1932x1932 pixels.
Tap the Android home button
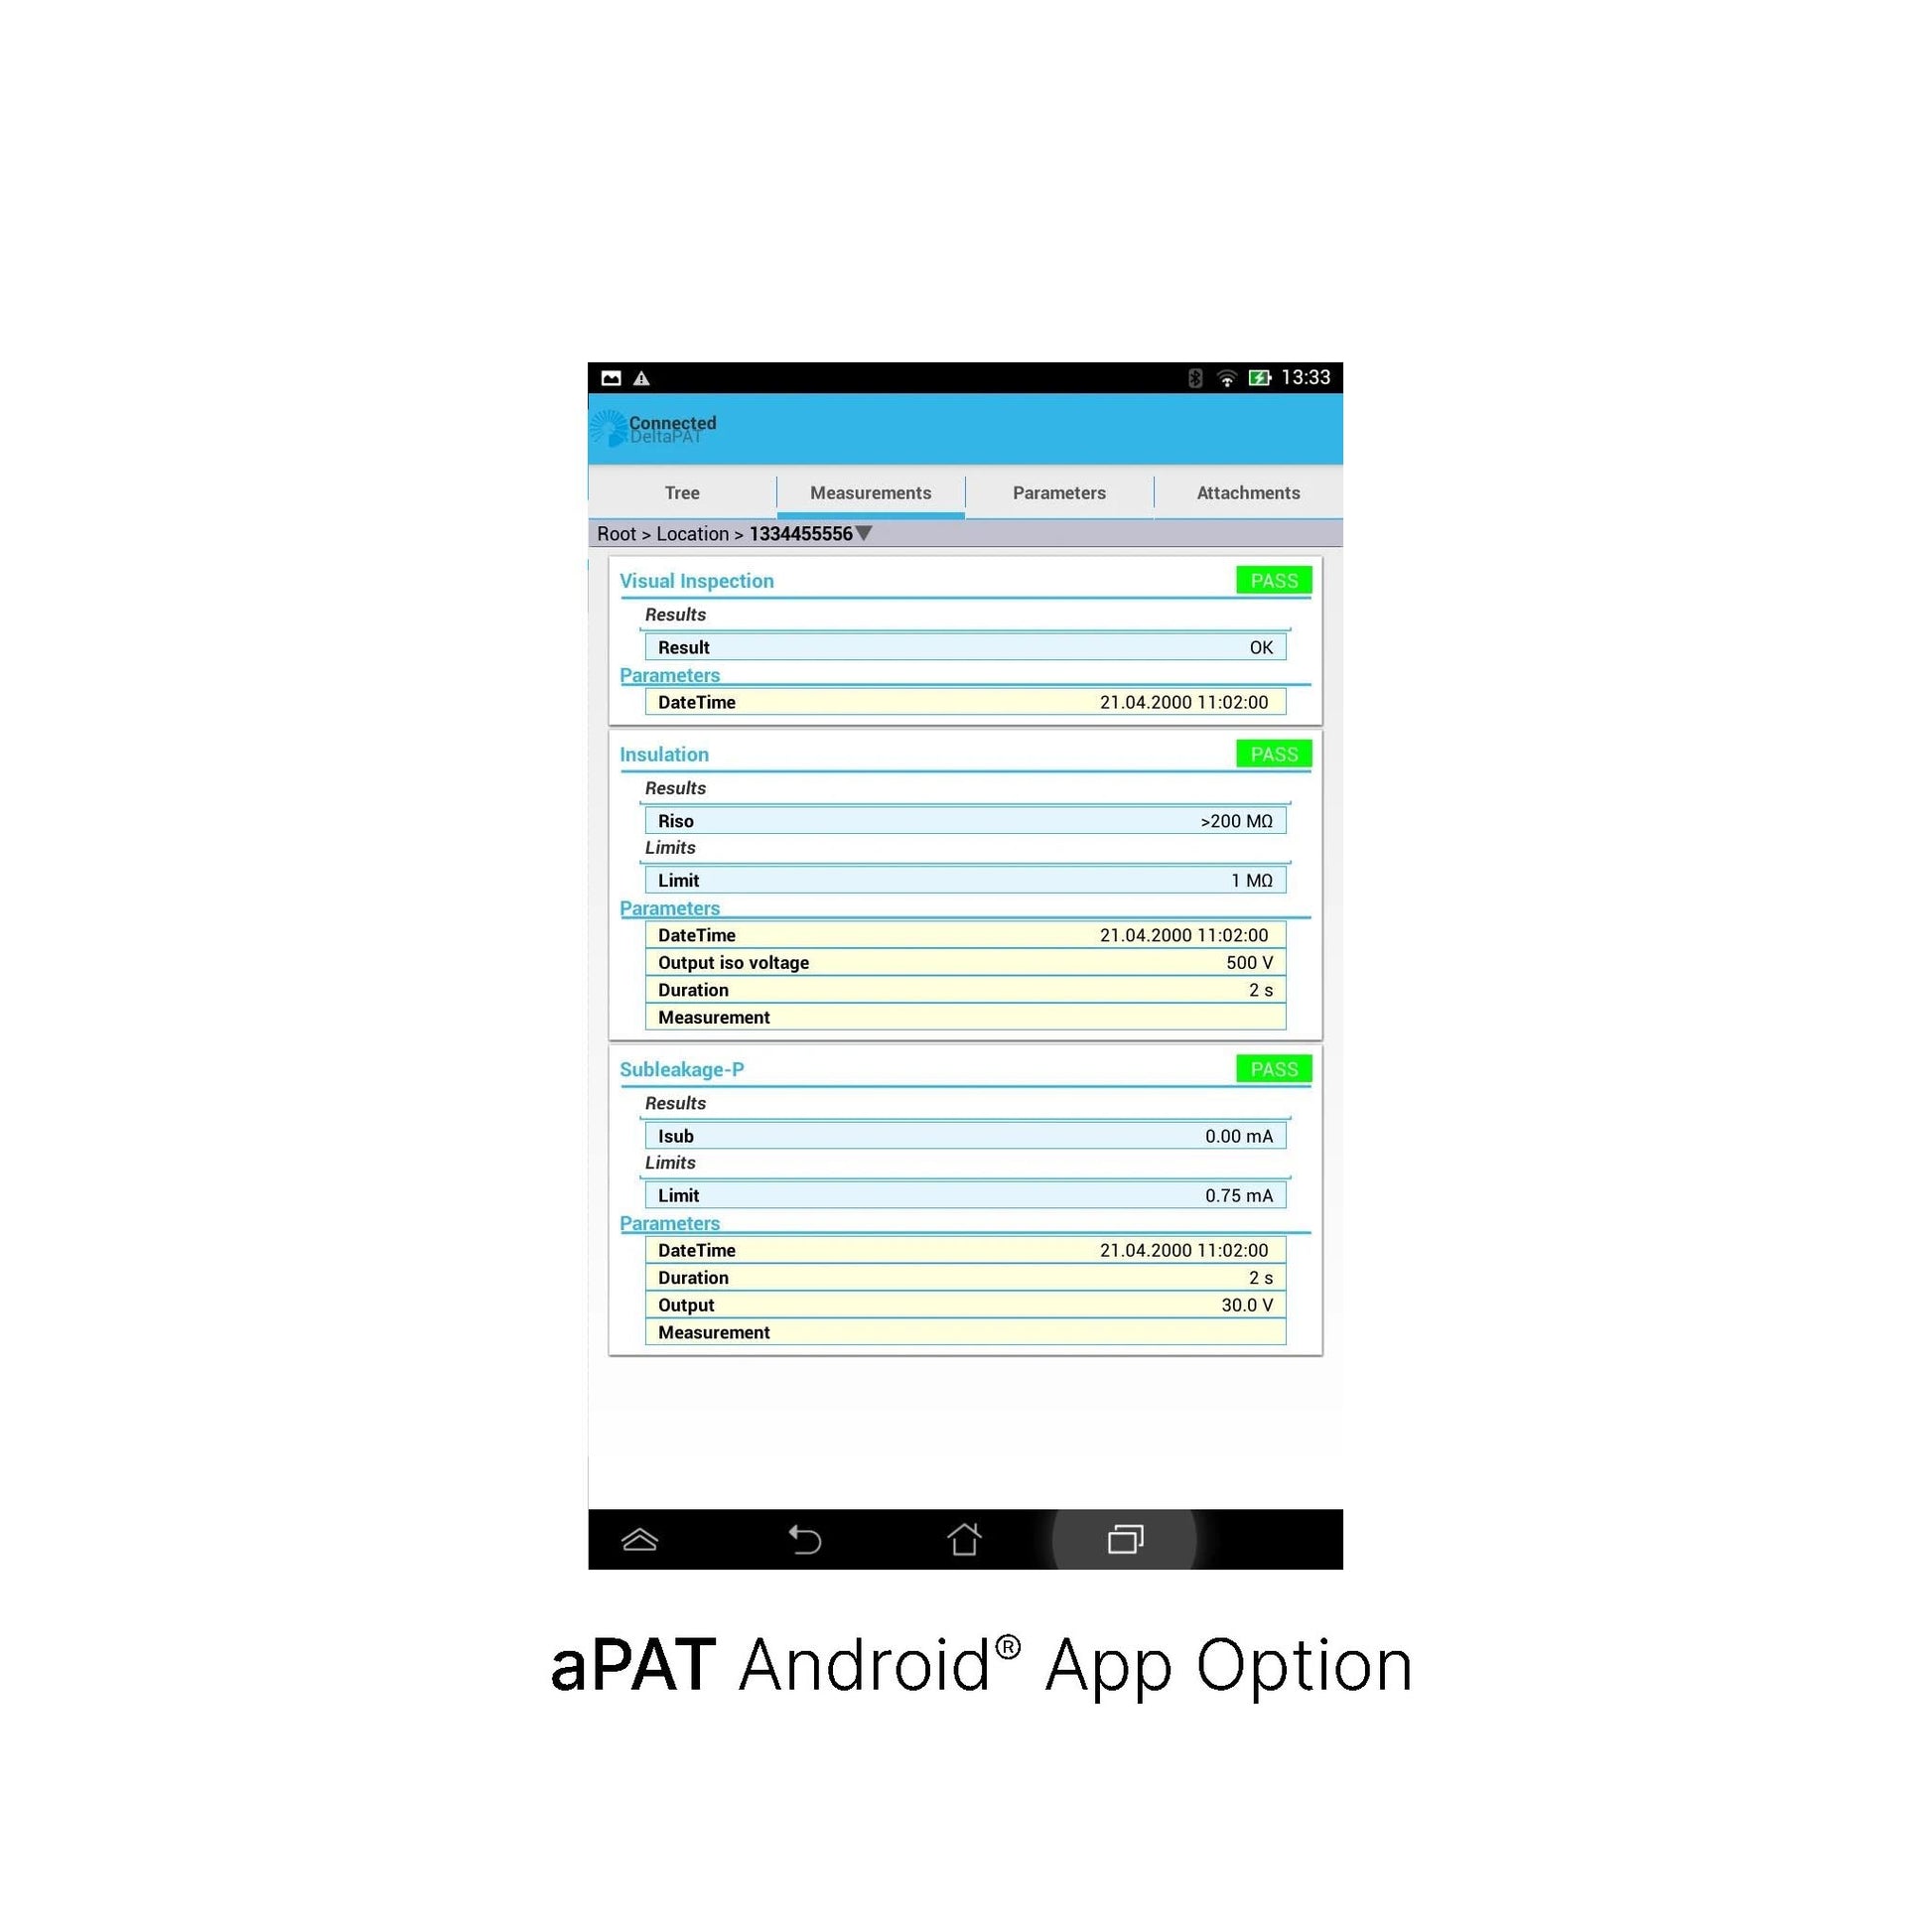(x=964, y=1539)
